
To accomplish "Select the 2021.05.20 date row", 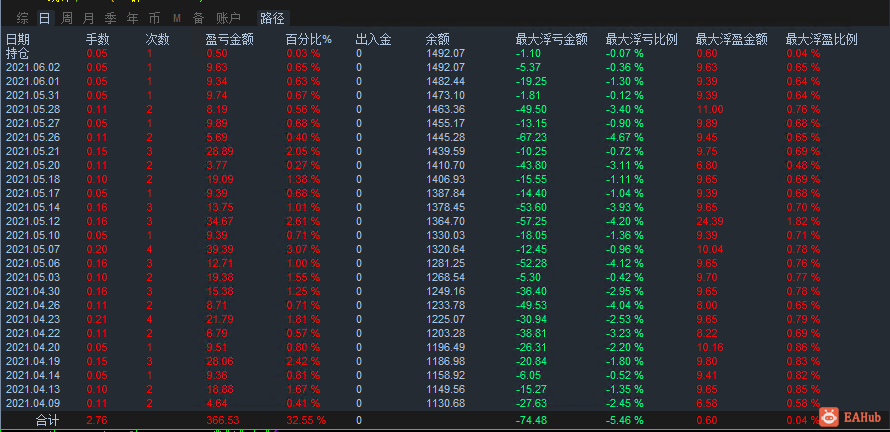I will [x=32, y=165].
